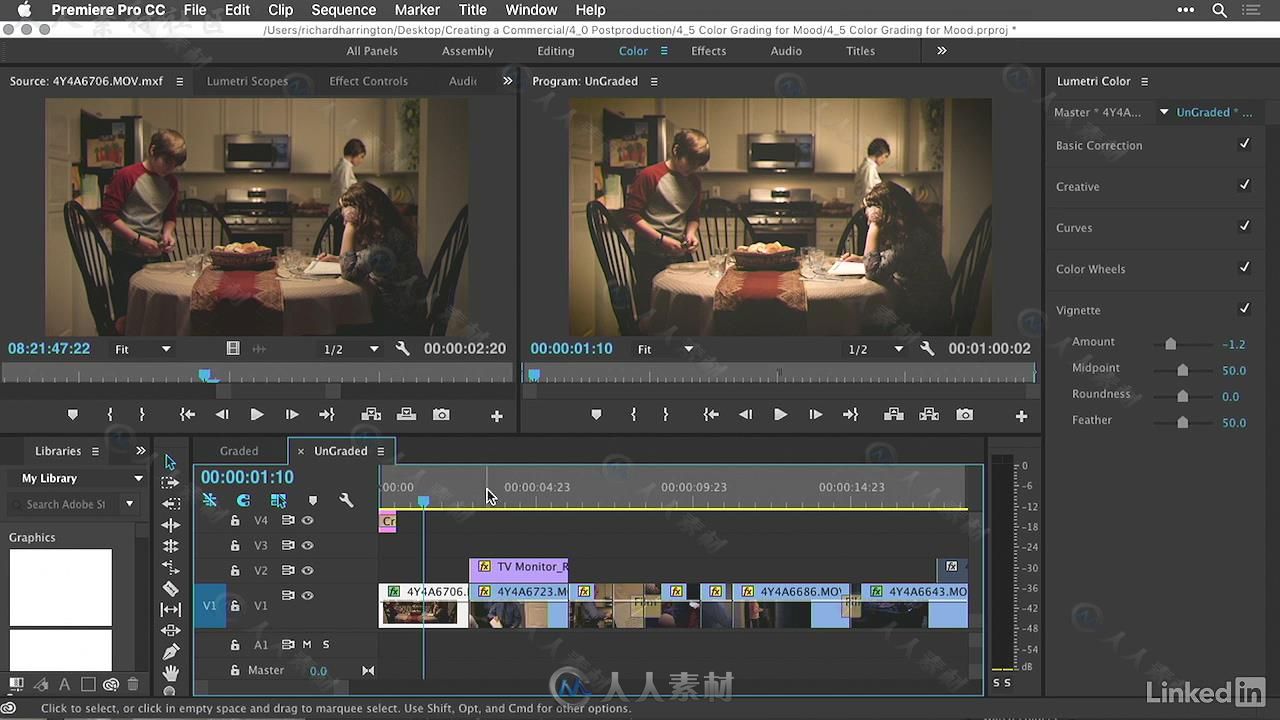The height and width of the screenshot is (720, 1280).
Task: Mark Out point in Program monitor
Action: click(x=665, y=415)
